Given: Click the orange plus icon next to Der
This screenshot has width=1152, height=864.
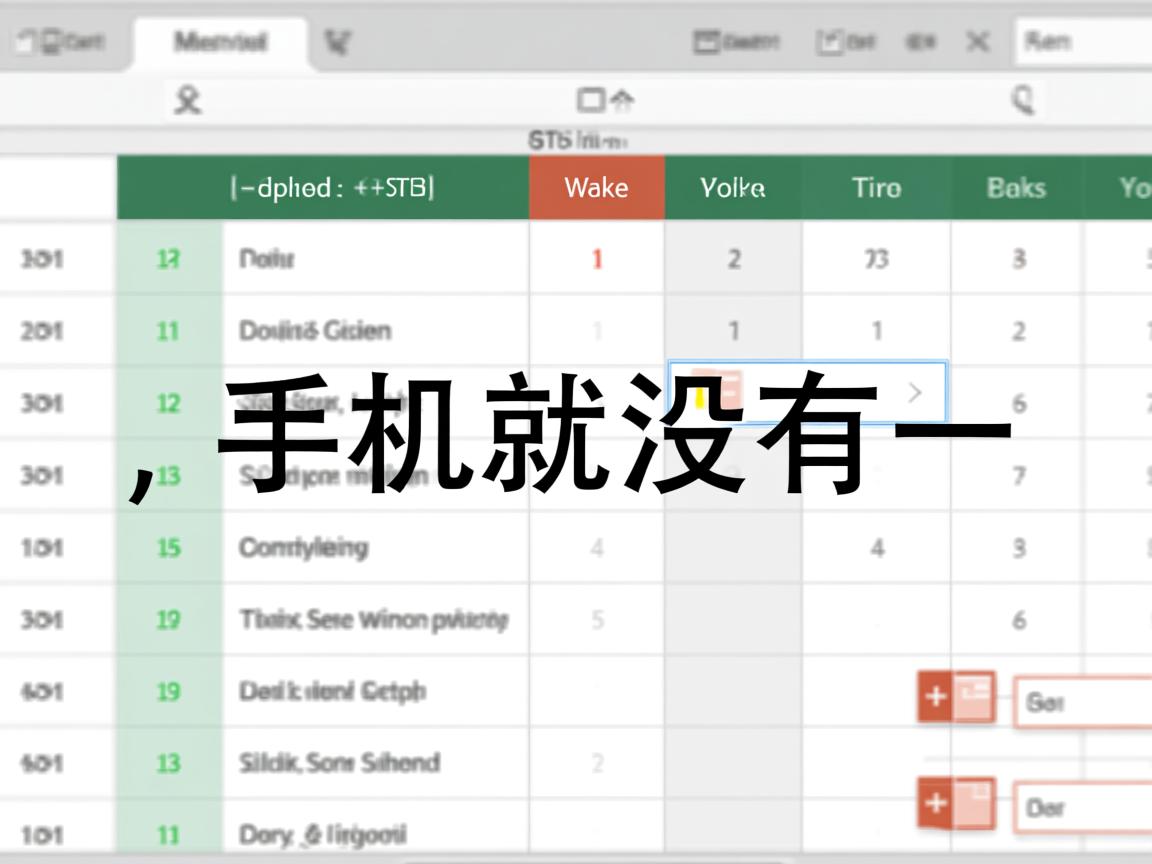Looking at the screenshot, I should click(x=936, y=801).
